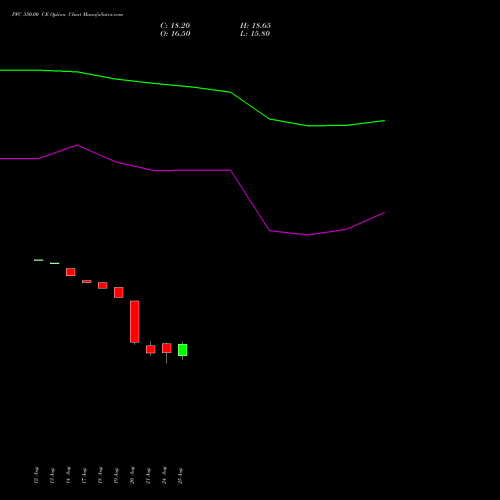500x500 pixels.
Task: Select the 19 Aug date label
Action: click(x=116, y=475)
